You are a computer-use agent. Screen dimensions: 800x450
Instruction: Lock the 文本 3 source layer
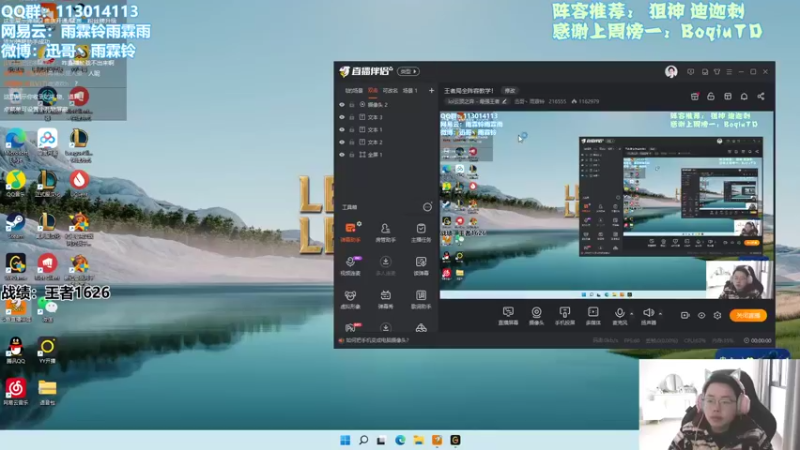coord(352,117)
